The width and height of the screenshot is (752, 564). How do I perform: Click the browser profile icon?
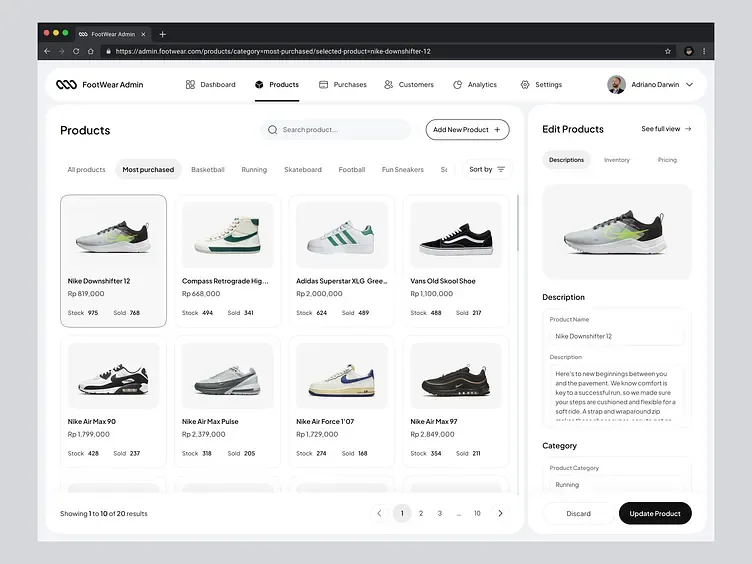point(689,51)
